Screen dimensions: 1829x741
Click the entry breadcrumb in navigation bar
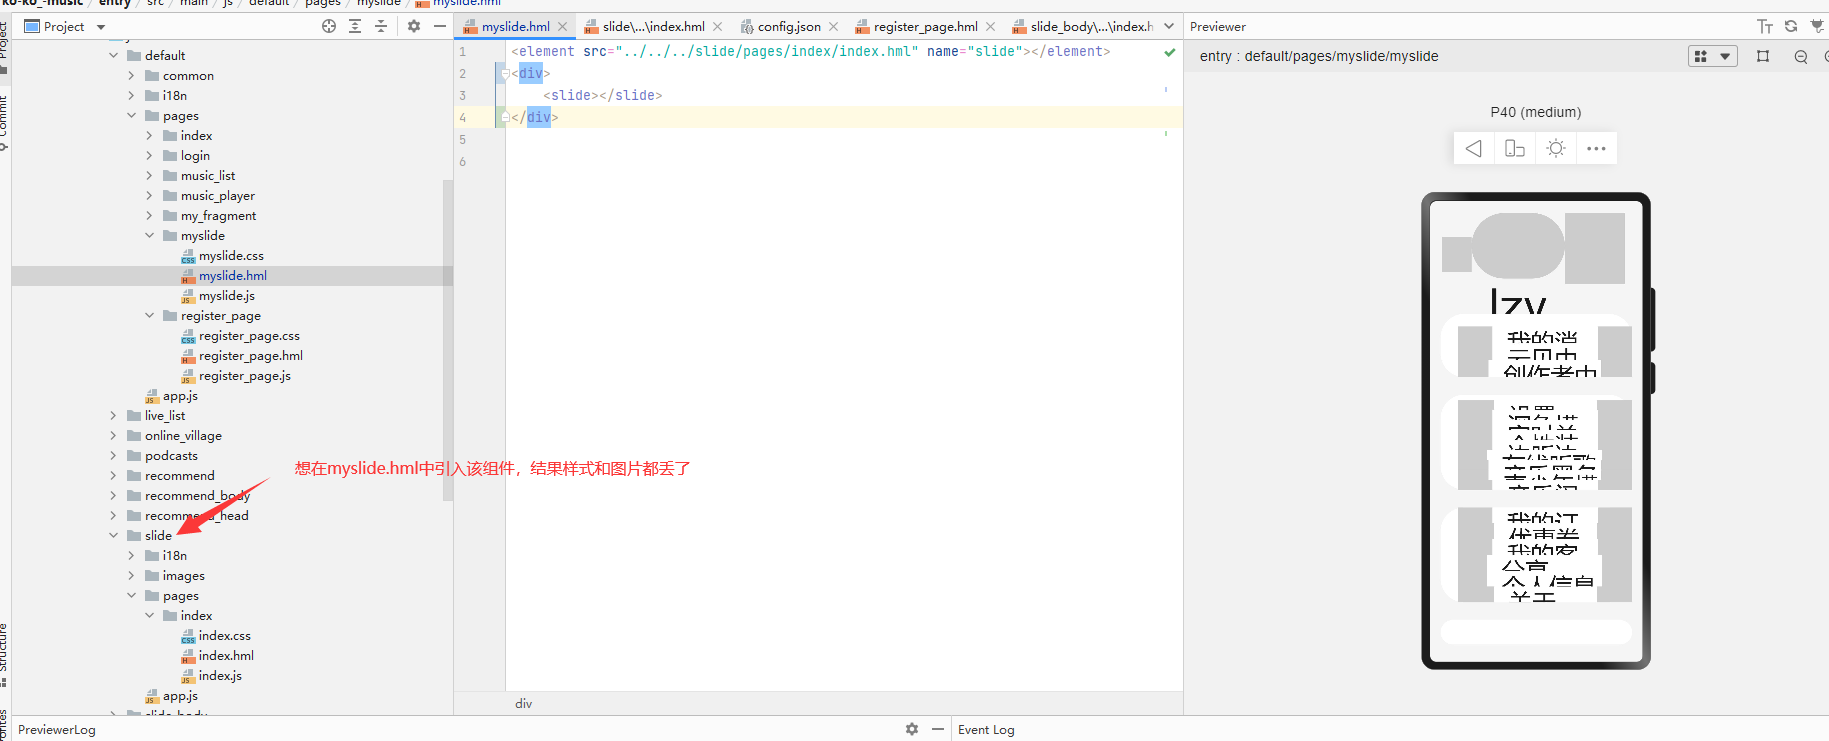(115, 3)
